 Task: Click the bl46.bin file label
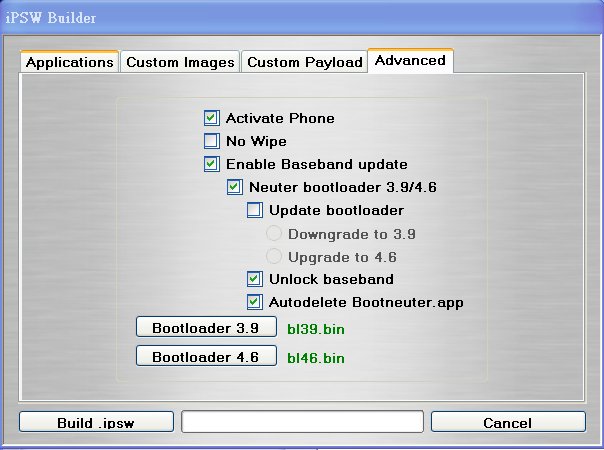(316, 357)
